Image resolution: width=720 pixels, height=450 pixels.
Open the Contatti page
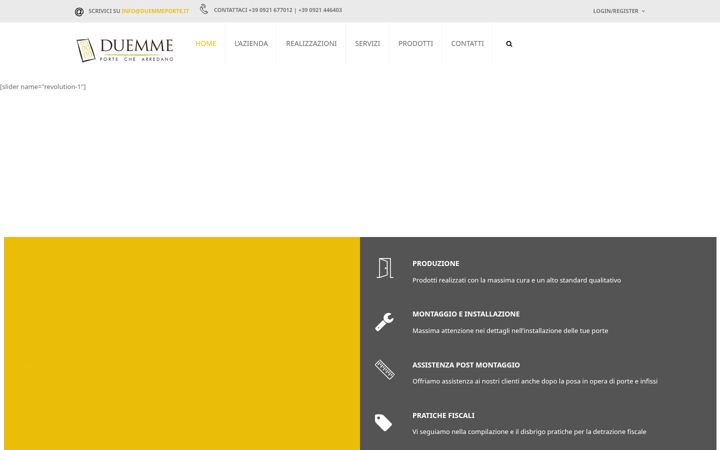point(467,44)
